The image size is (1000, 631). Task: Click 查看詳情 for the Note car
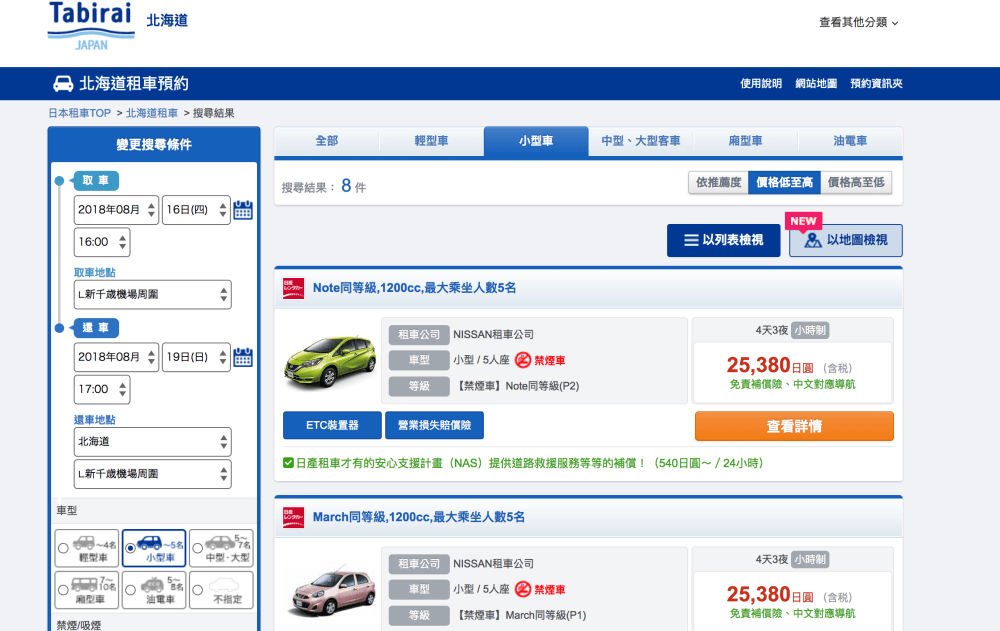coord(794,426)
